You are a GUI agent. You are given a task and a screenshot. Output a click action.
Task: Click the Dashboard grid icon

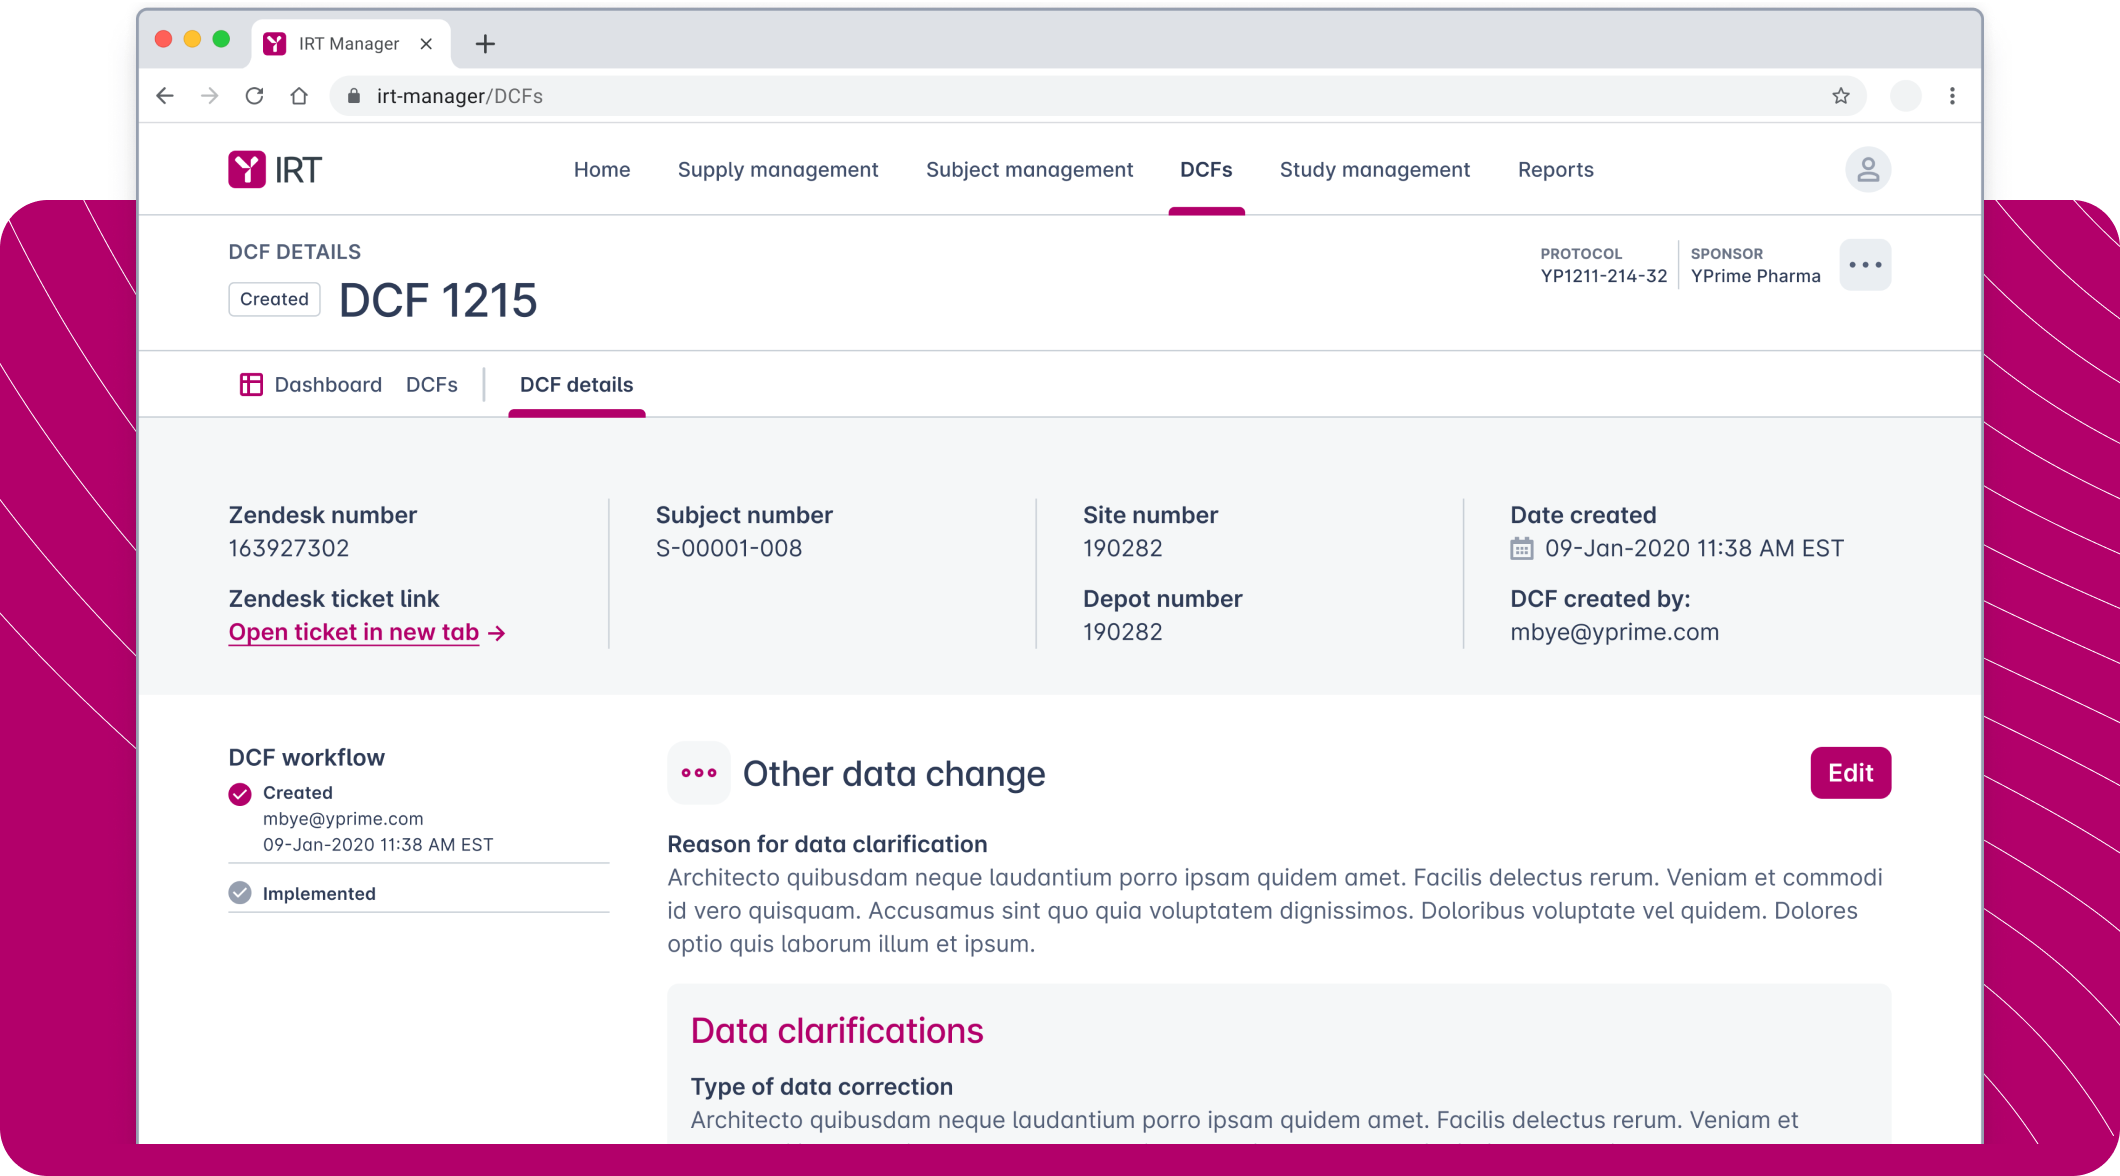(x=251, y=385)
